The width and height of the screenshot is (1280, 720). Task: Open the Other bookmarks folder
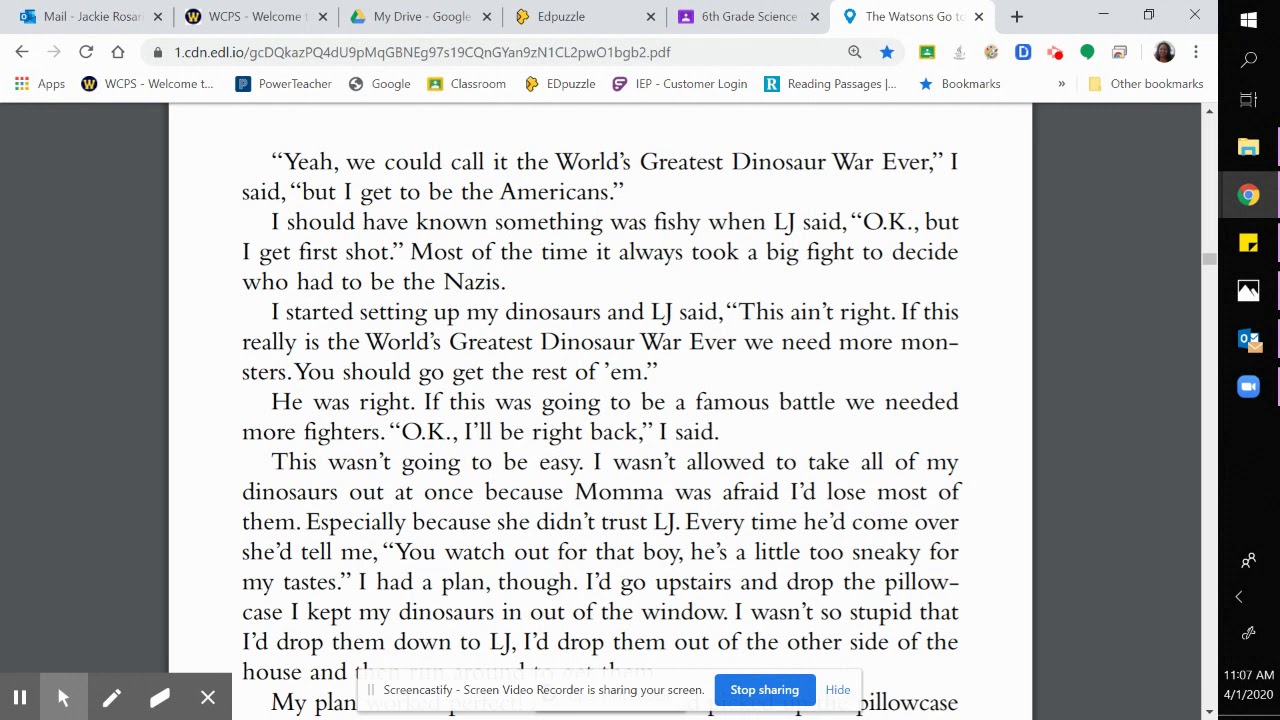[1145, 84]
